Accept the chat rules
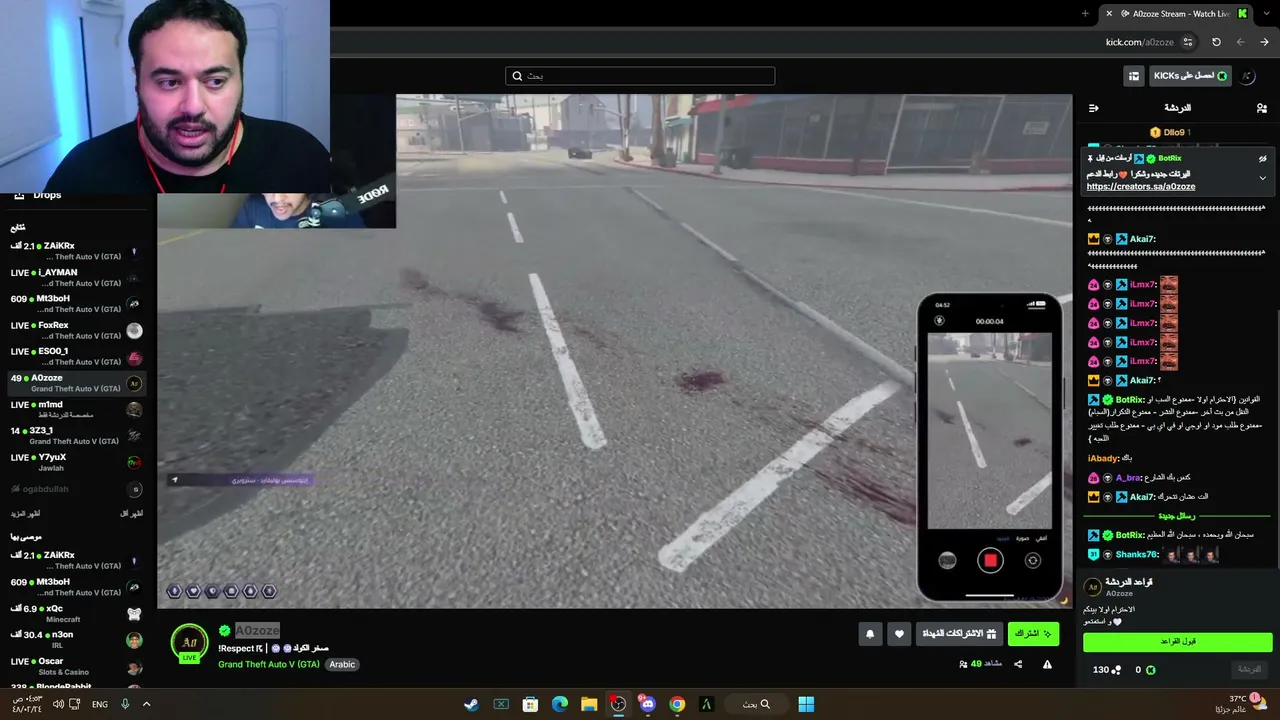Screen dimensions: 1280x720 pyautogui.click(x=1178, y=641)
